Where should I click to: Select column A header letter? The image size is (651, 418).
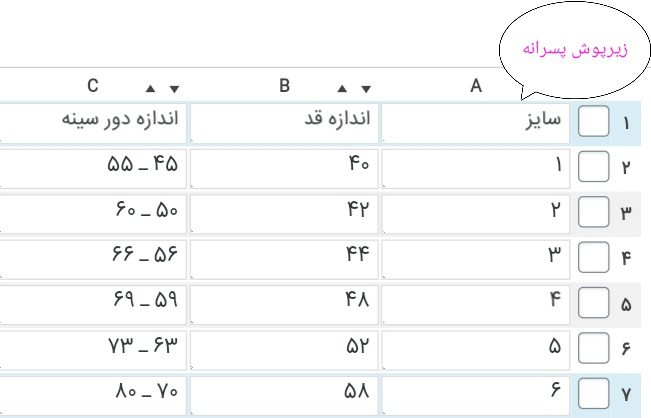(476, 87)
